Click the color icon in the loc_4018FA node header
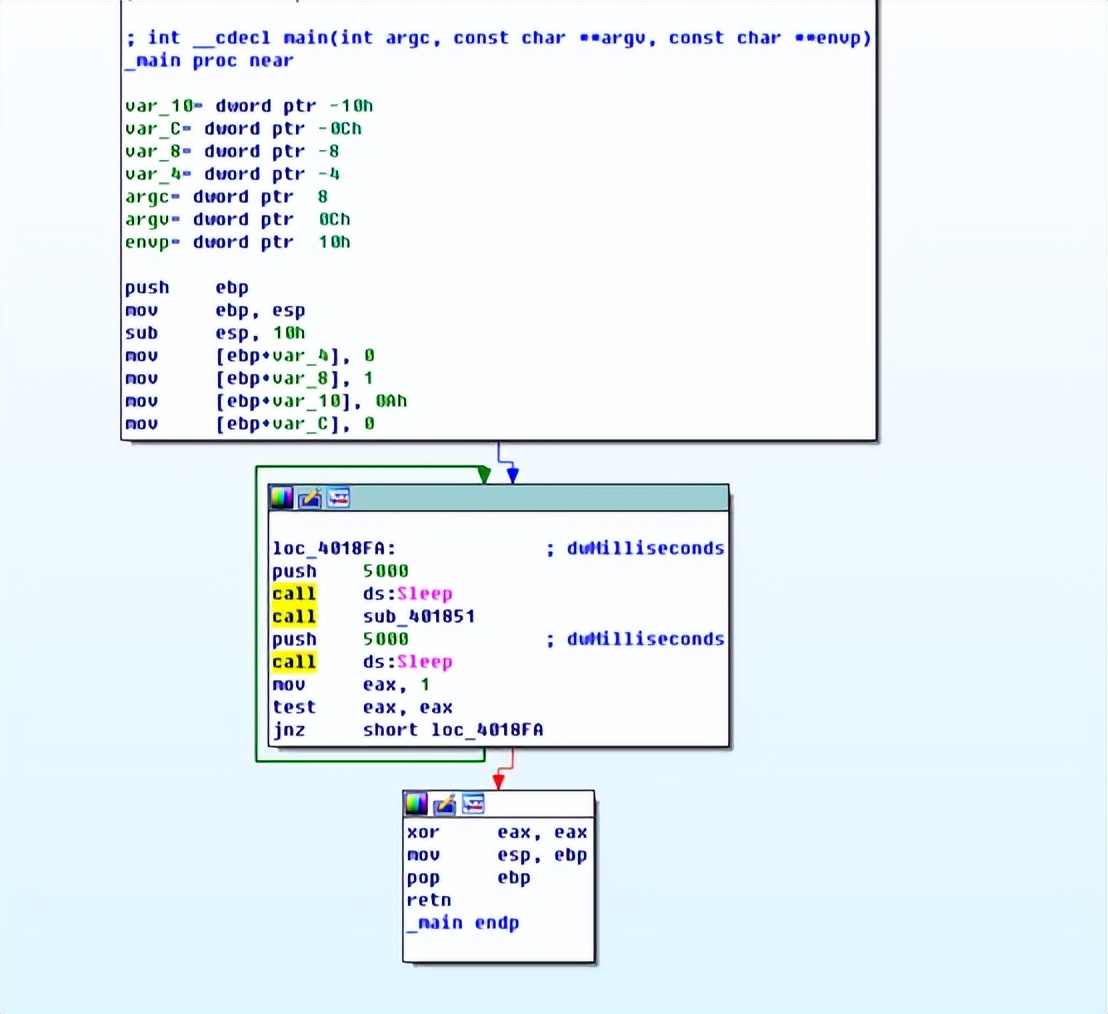 [281, 498]
